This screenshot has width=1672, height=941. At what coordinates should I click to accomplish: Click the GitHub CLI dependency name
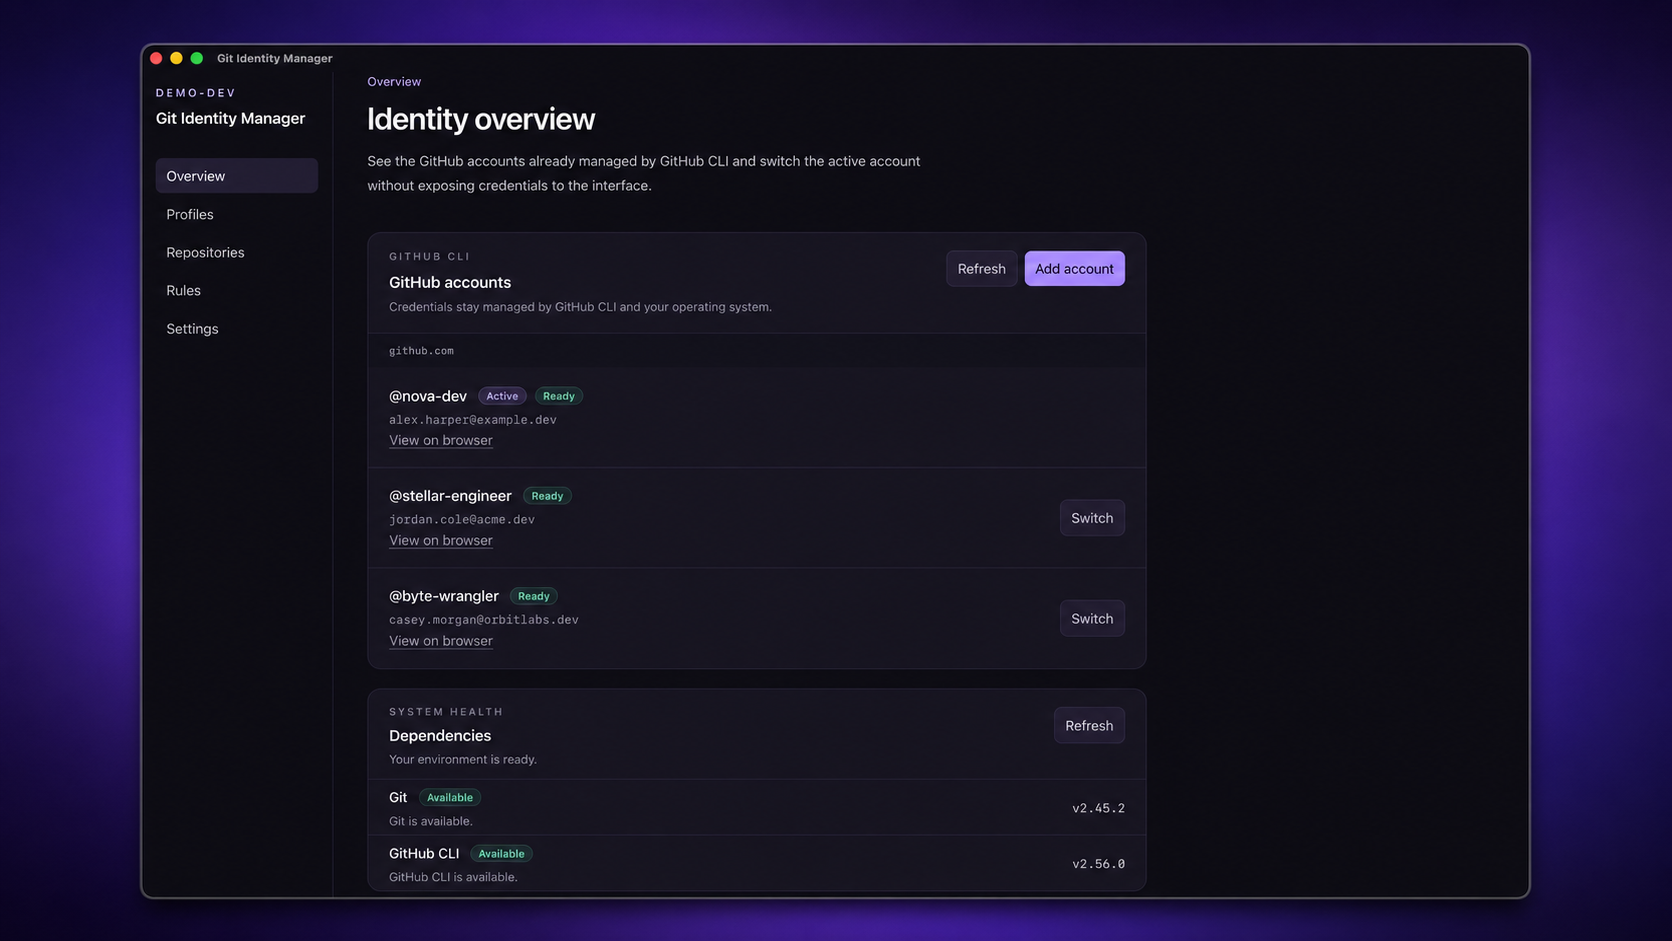pos(424,854)
